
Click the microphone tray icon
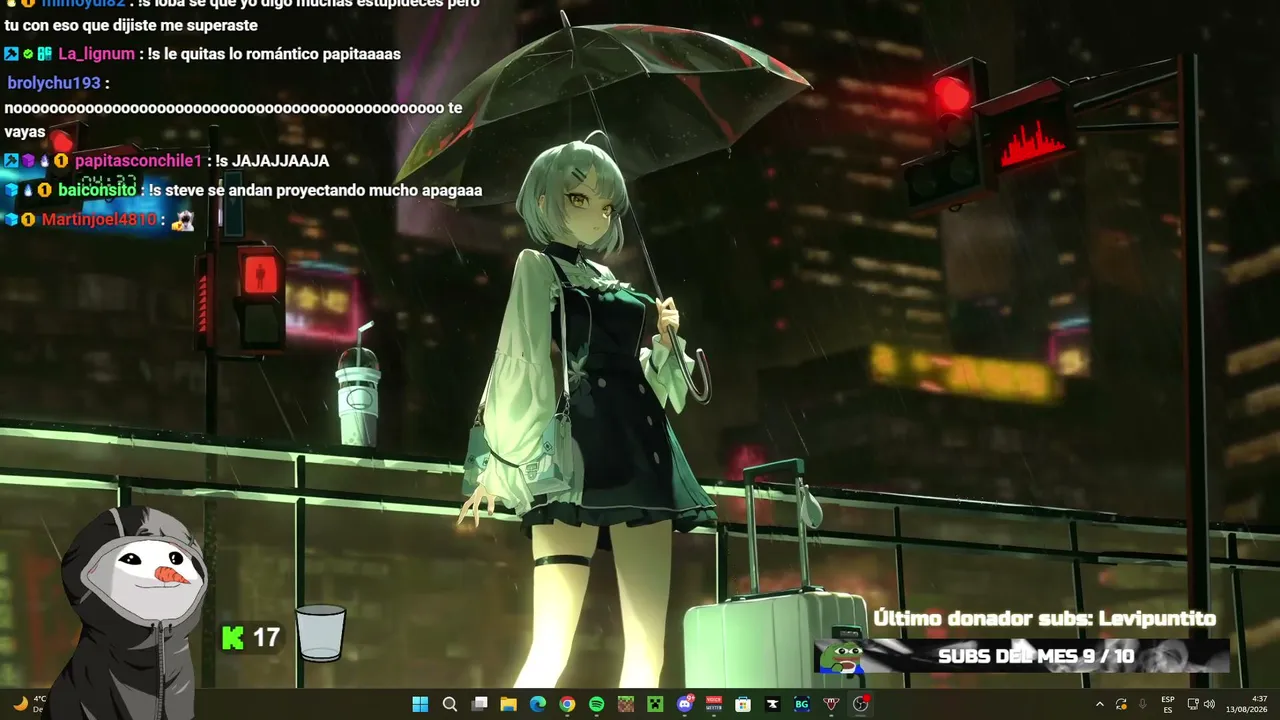(x=1142, y=704)
